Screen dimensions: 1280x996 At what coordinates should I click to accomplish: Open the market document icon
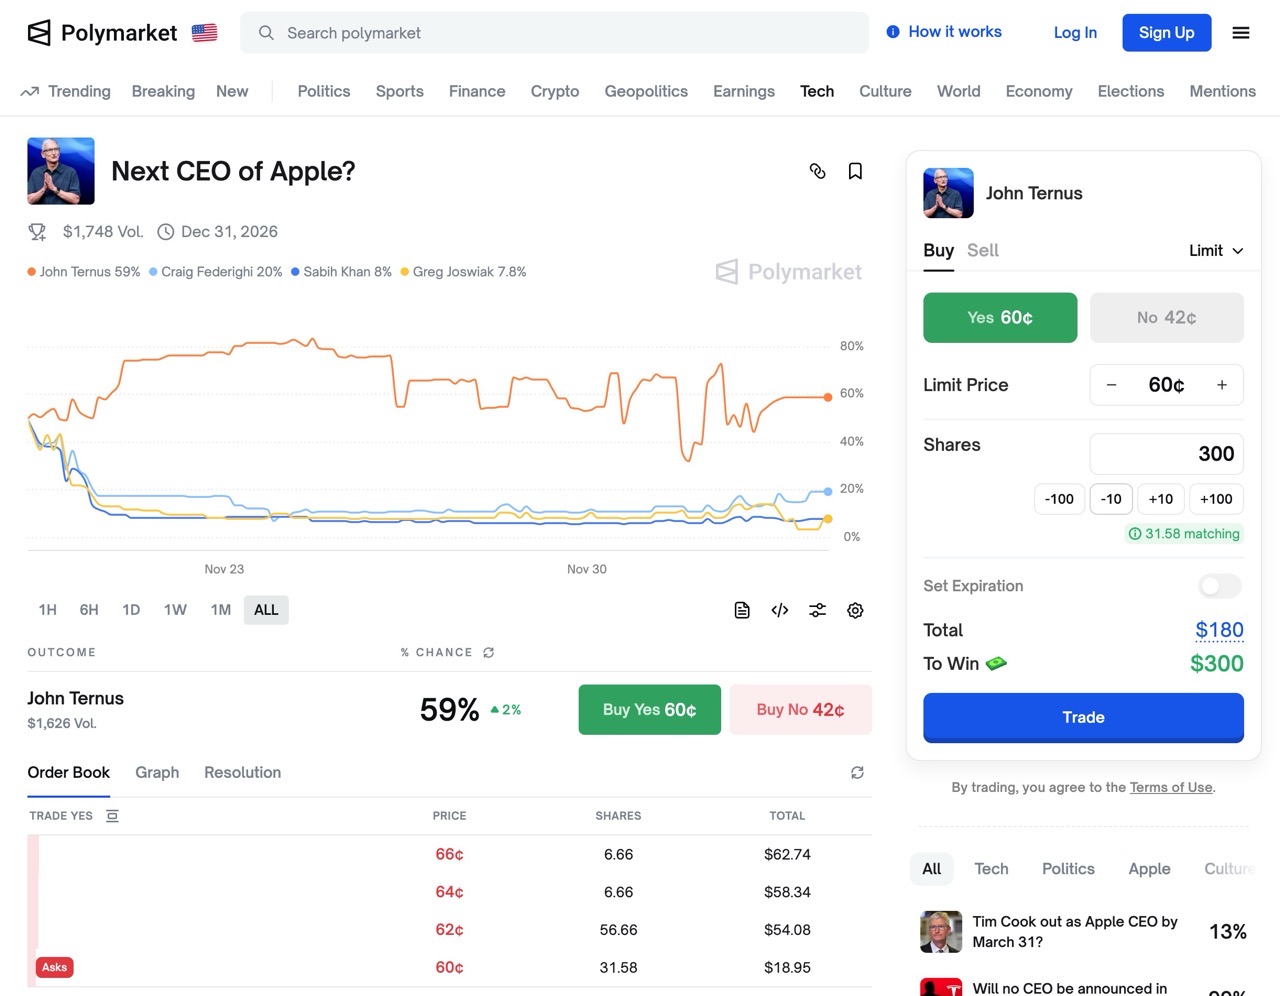pos(742,610)
